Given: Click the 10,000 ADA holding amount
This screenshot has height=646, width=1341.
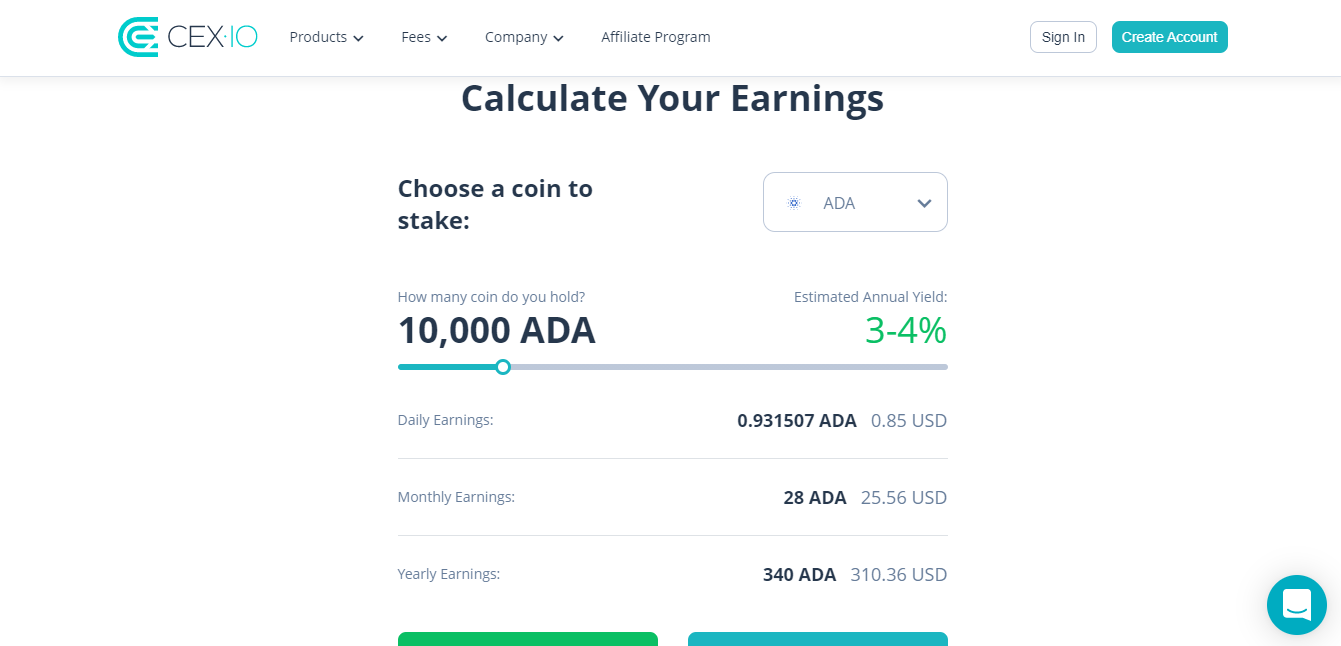Looking at the screenshot, I should click(x=496, y=330).
